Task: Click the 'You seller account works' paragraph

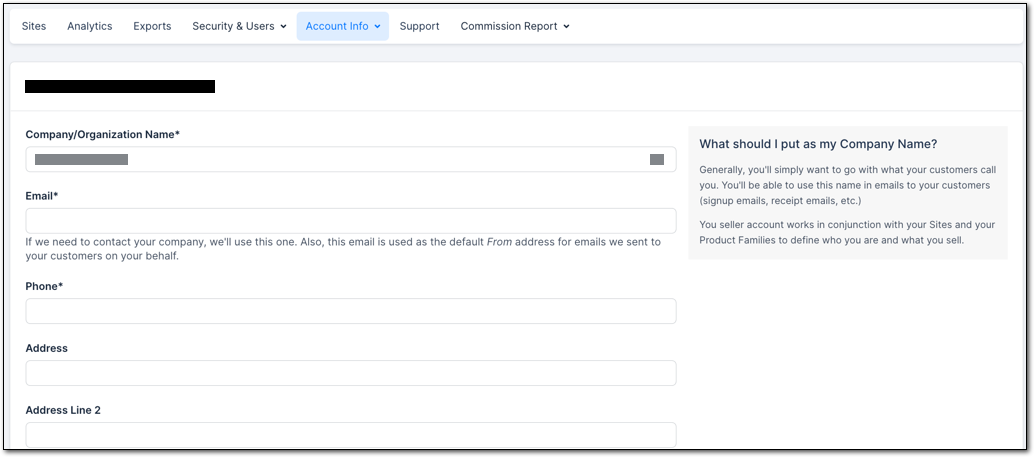Action: 847,233
